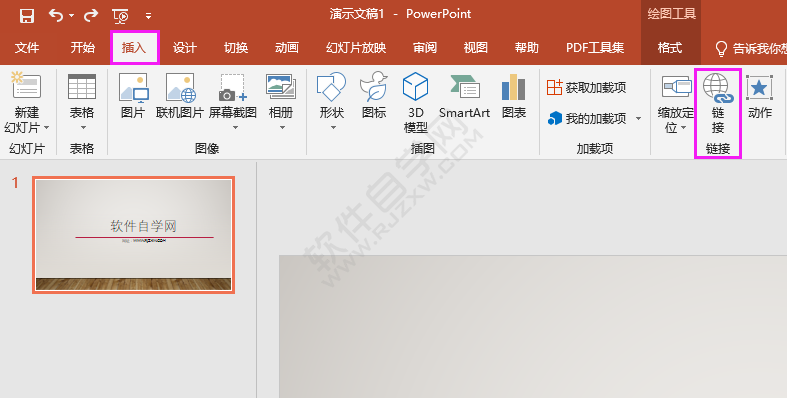787x398 pixels.
Task: Switch to the 格式 drawing tools tab
Action: [670, 48]
